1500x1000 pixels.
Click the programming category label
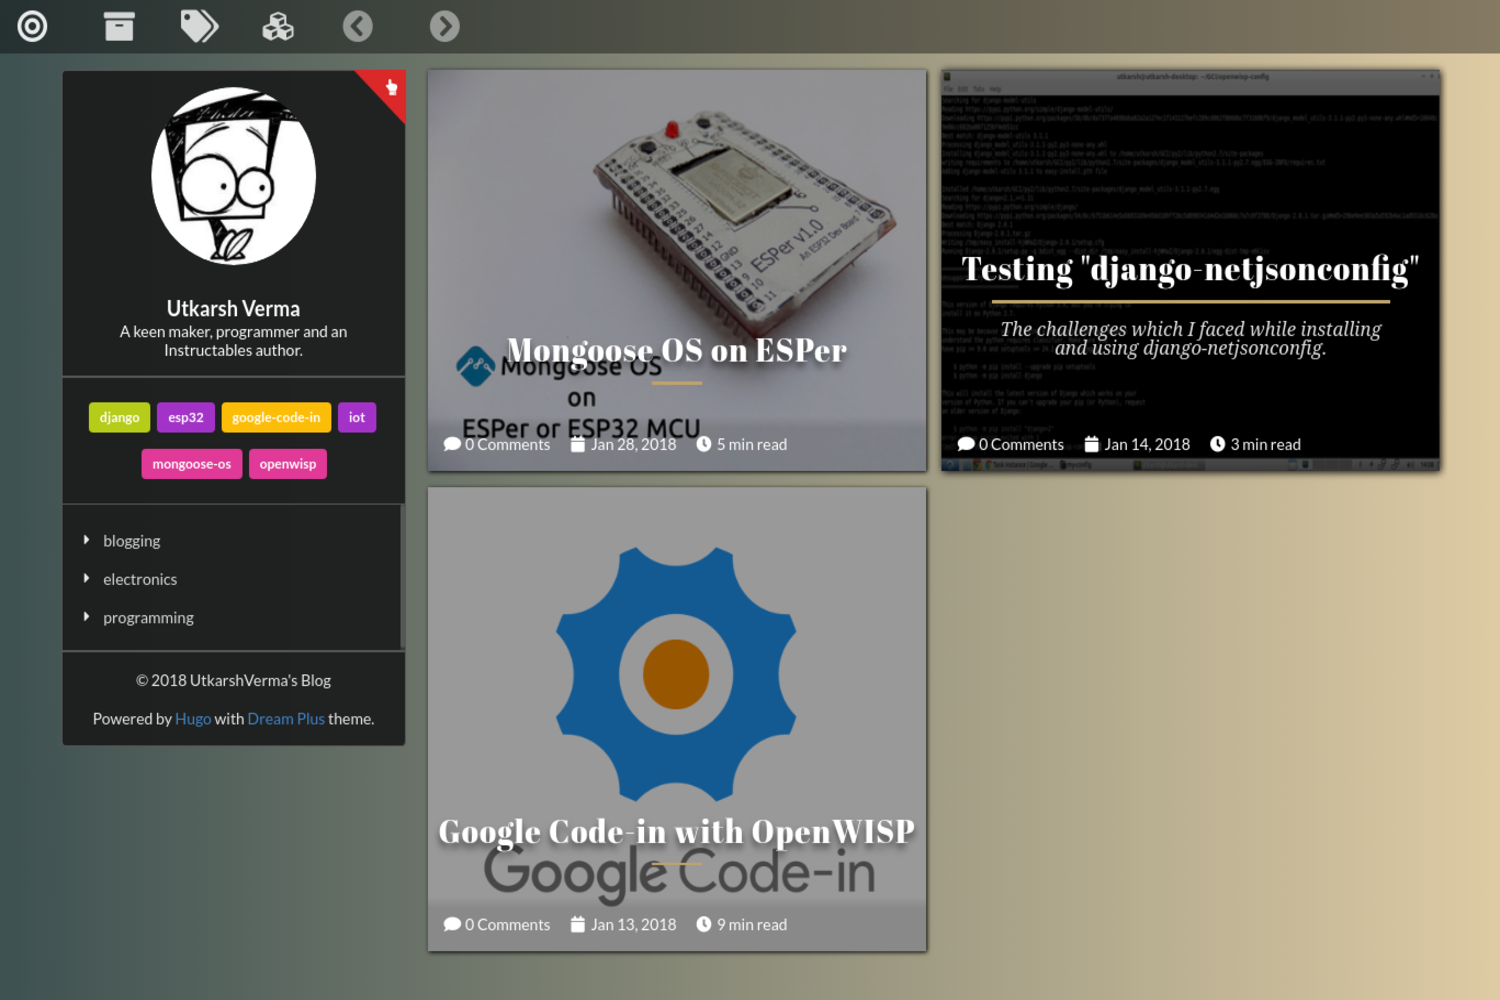(x=149, y=618)
